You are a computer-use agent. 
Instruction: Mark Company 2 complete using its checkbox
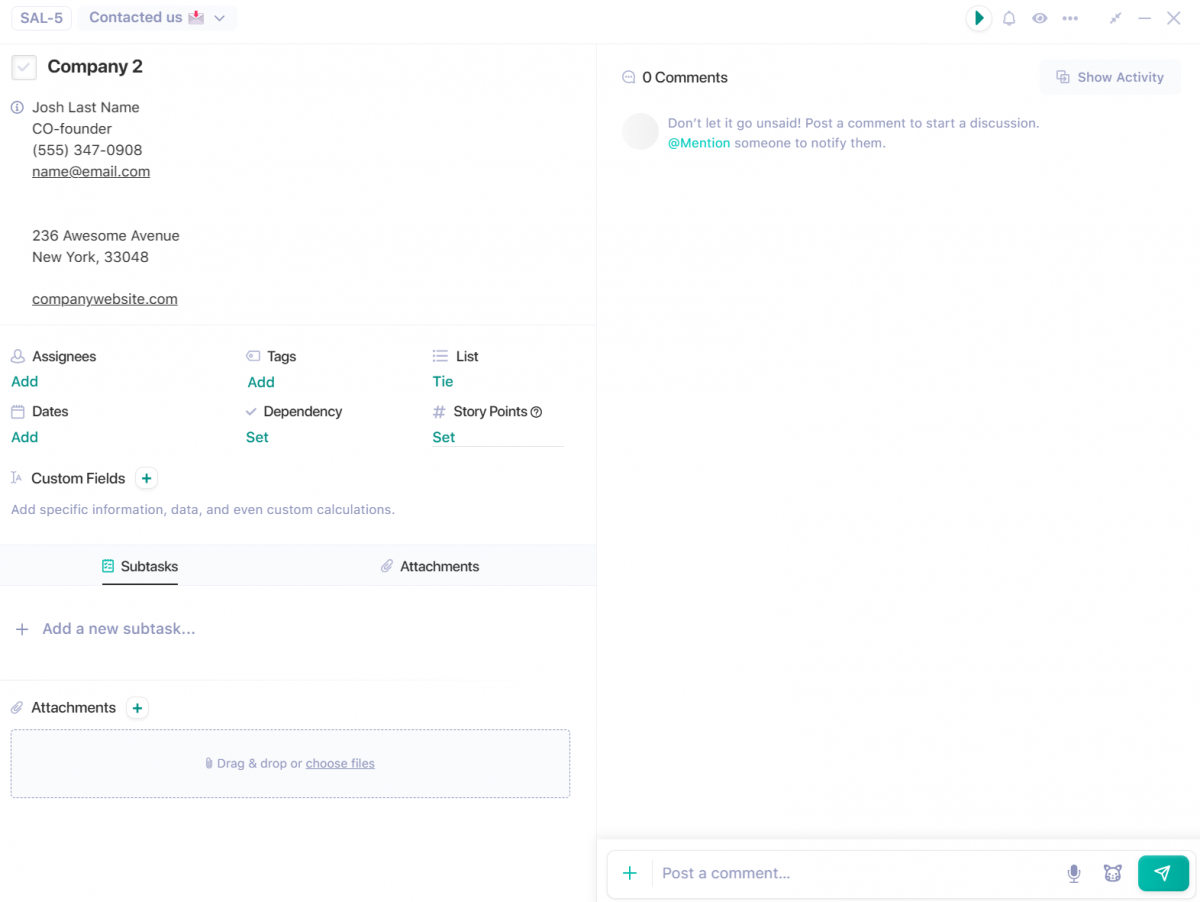point(23,67)
